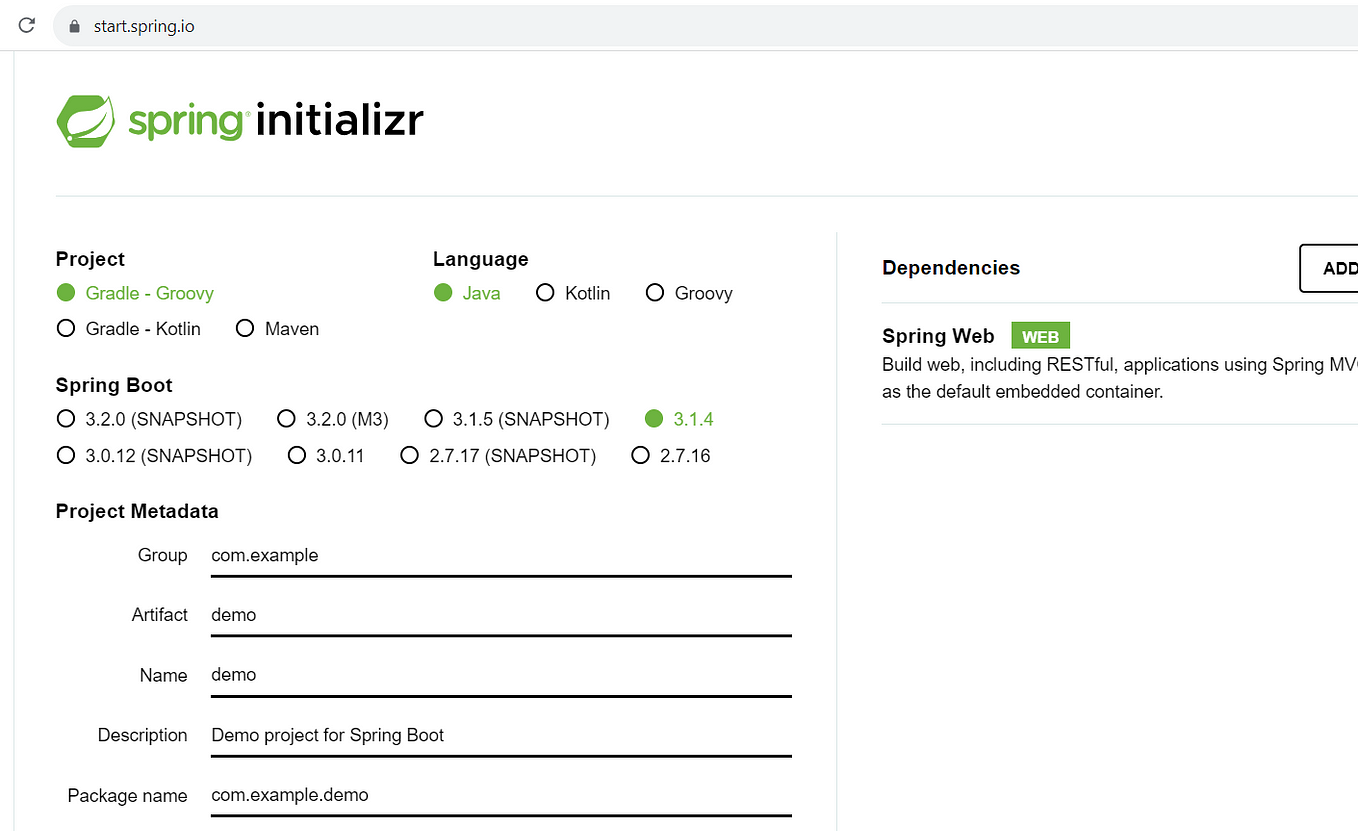Screen dimensions: 1358x831
Task: Click the Spring Web dependency heading
Action: click(x=938, y=335)
